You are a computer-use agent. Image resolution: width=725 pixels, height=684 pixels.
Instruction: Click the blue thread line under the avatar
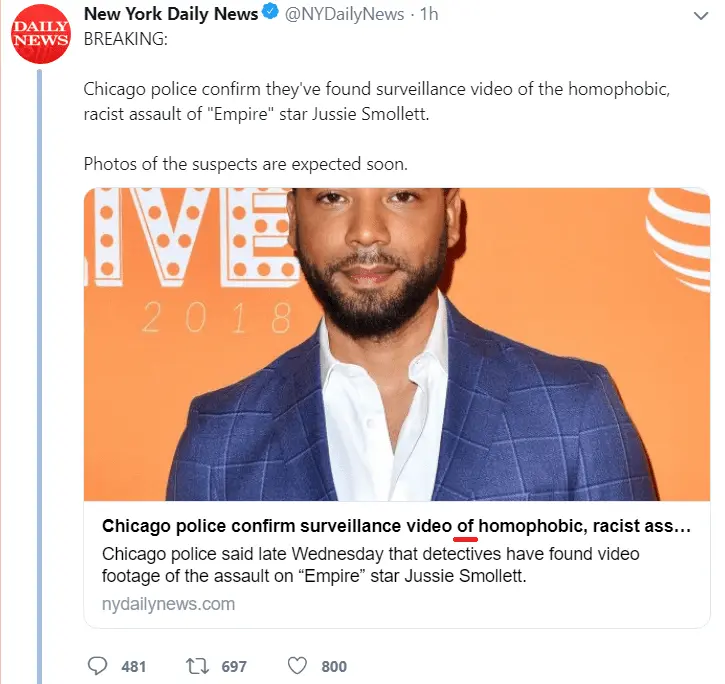coord(39,376)
